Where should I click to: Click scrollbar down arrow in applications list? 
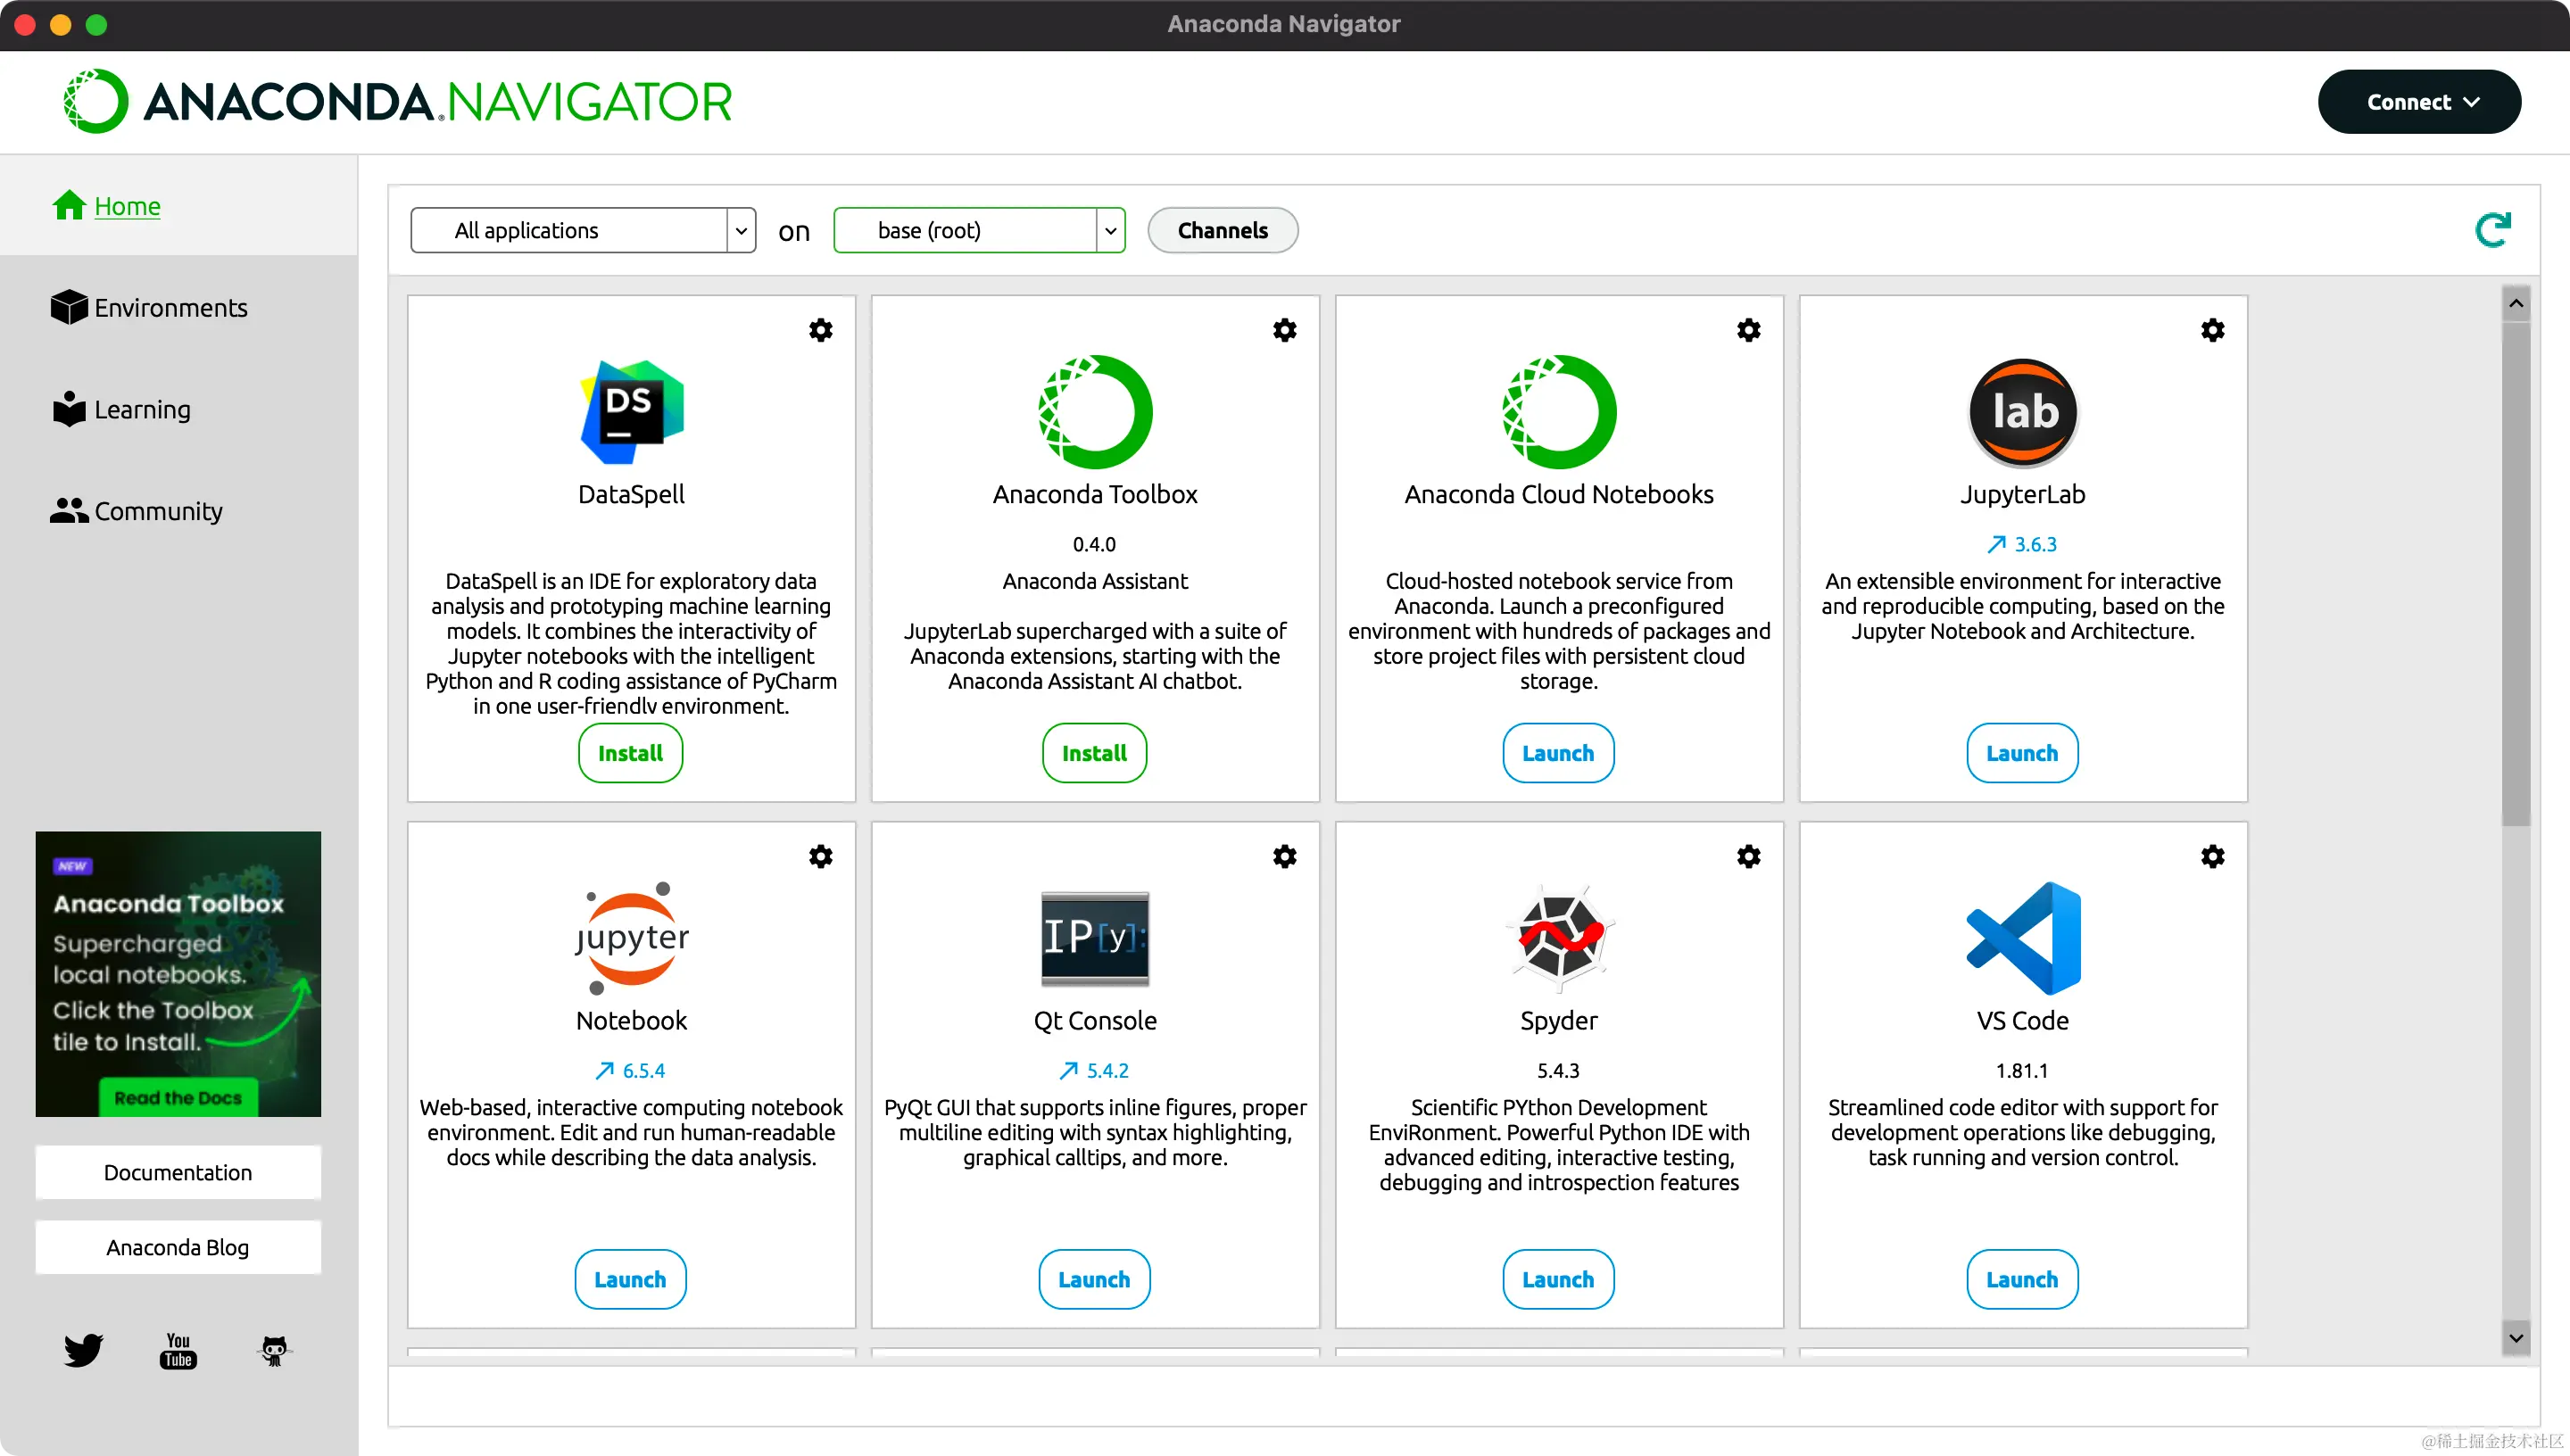(x=2515, y=1337)
